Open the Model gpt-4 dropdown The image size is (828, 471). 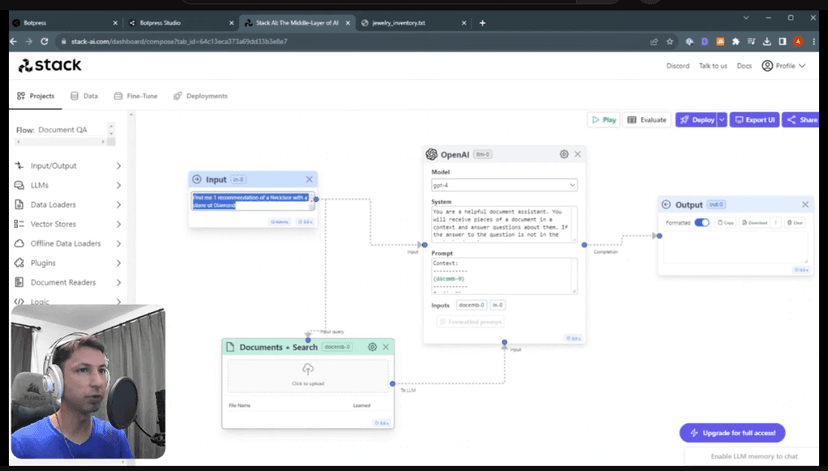coord(504,185)
